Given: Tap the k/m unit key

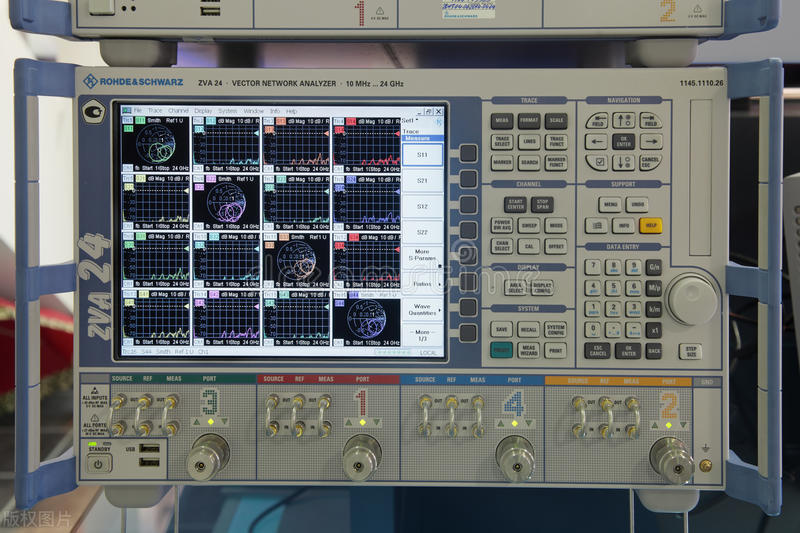Looking at the screenshot, I should click(654, 309).
